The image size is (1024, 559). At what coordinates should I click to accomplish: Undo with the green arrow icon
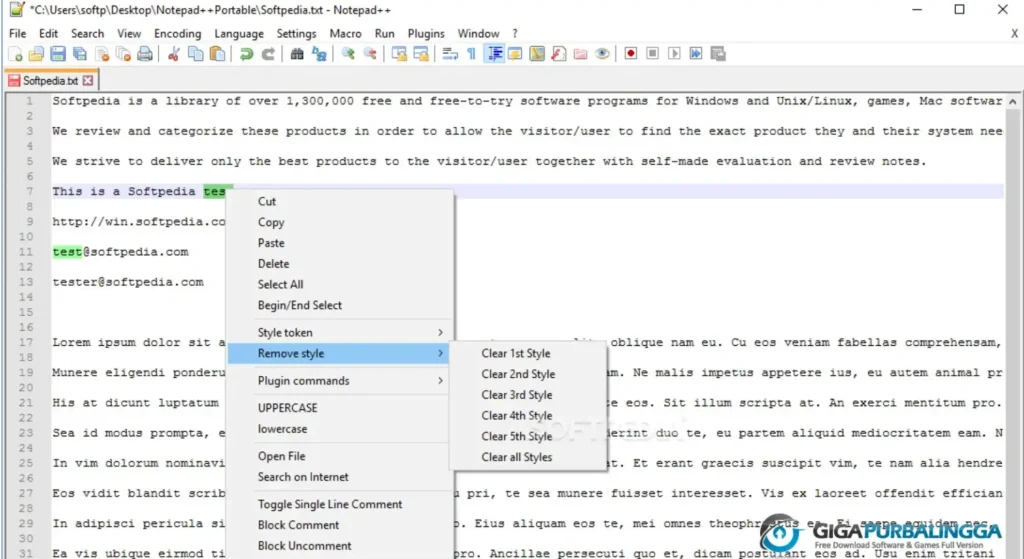[x=246, y=54]
